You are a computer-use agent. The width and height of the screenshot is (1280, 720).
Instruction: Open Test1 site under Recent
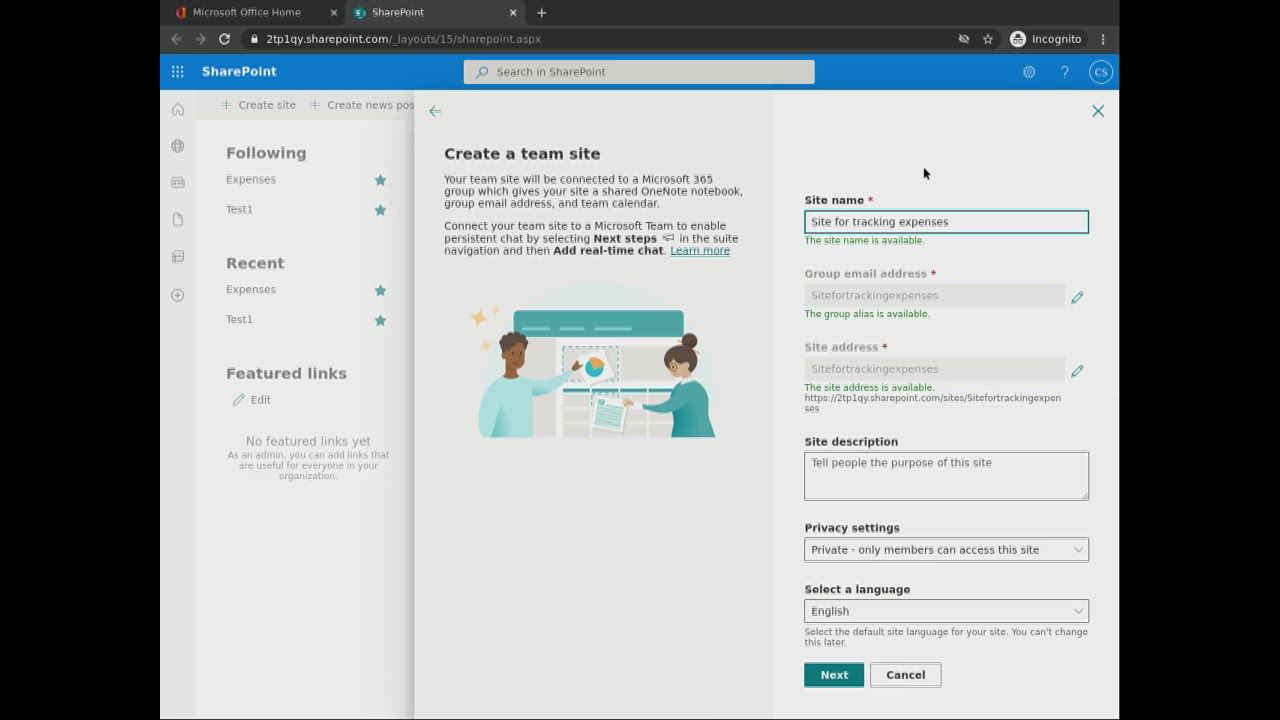239,320
